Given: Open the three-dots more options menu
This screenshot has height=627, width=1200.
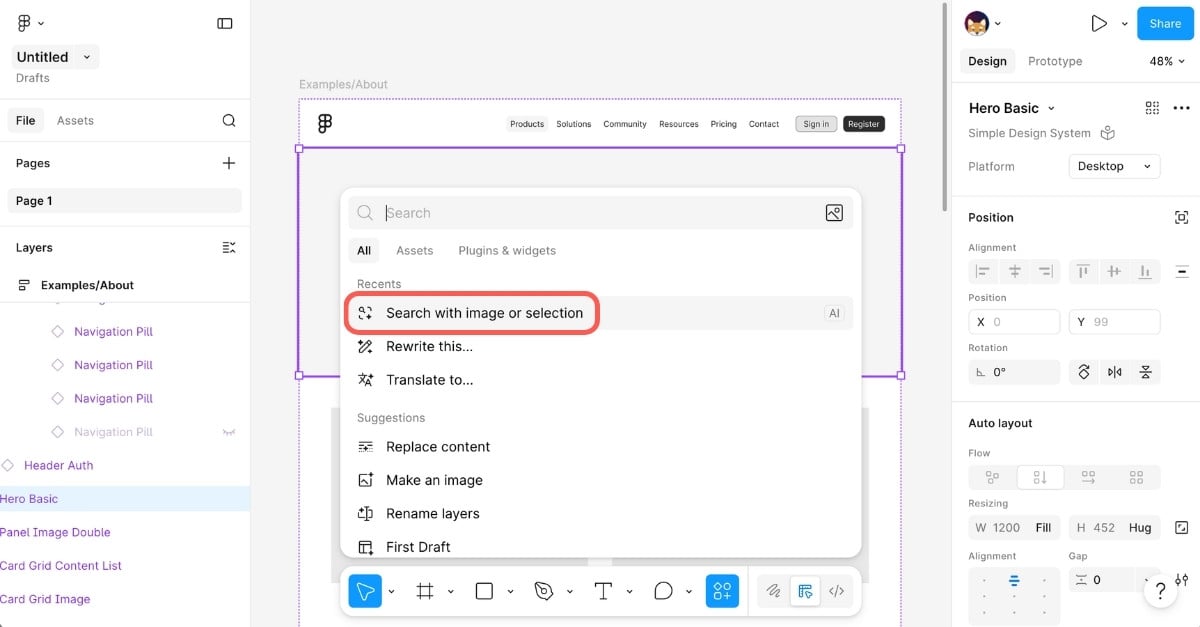Looking at the screenshot, I should 1181,108.
